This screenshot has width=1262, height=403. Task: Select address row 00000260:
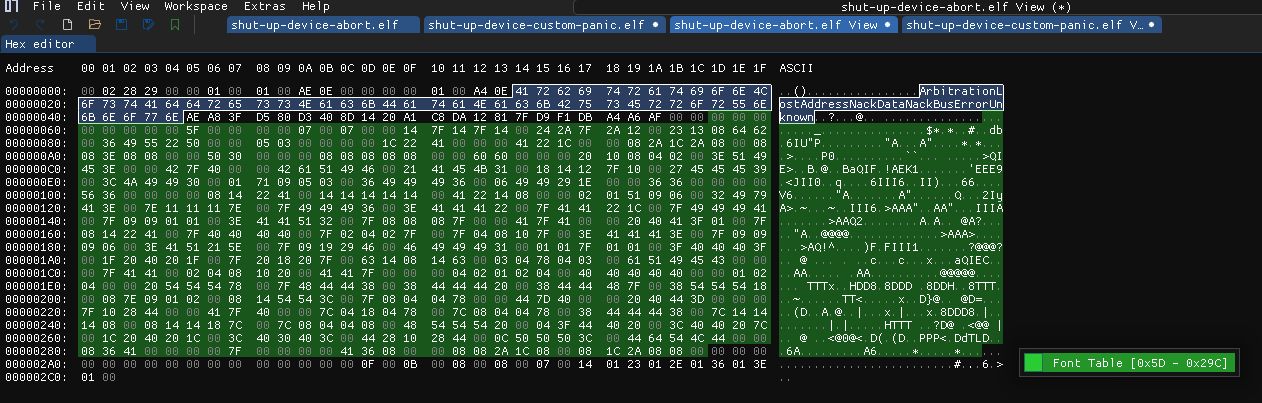click(38, 337)
